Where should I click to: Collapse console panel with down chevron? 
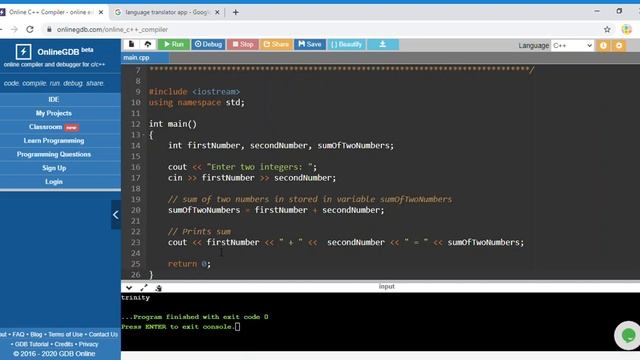(129, 288)
